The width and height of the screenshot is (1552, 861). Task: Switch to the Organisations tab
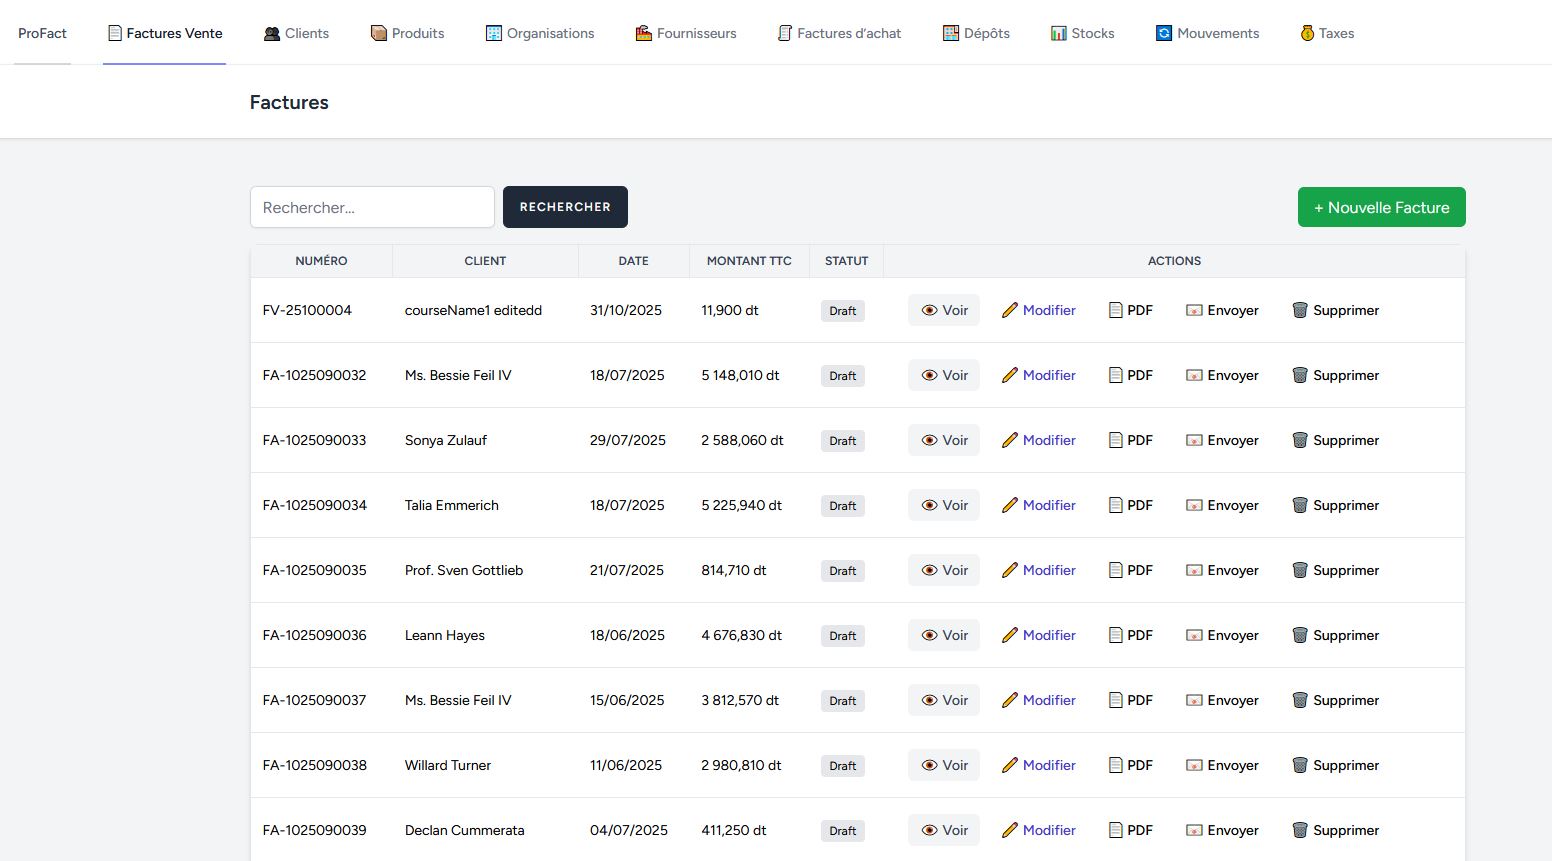pos(540,33)
